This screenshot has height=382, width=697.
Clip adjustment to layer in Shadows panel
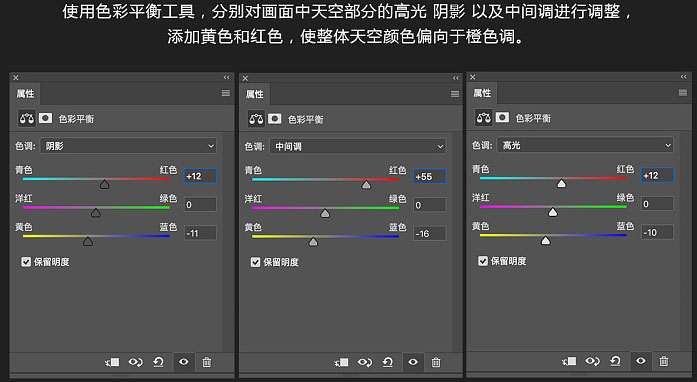(112, 362)
